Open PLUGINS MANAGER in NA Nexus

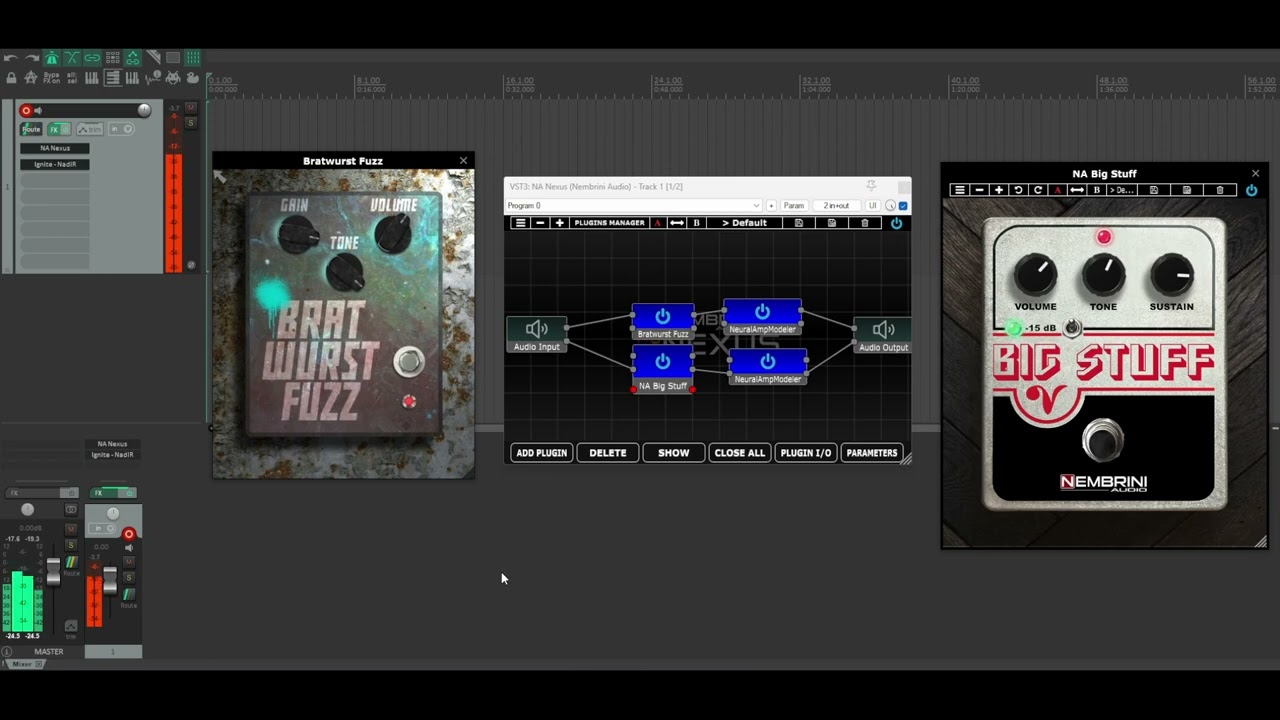click(x=609, y=223)
